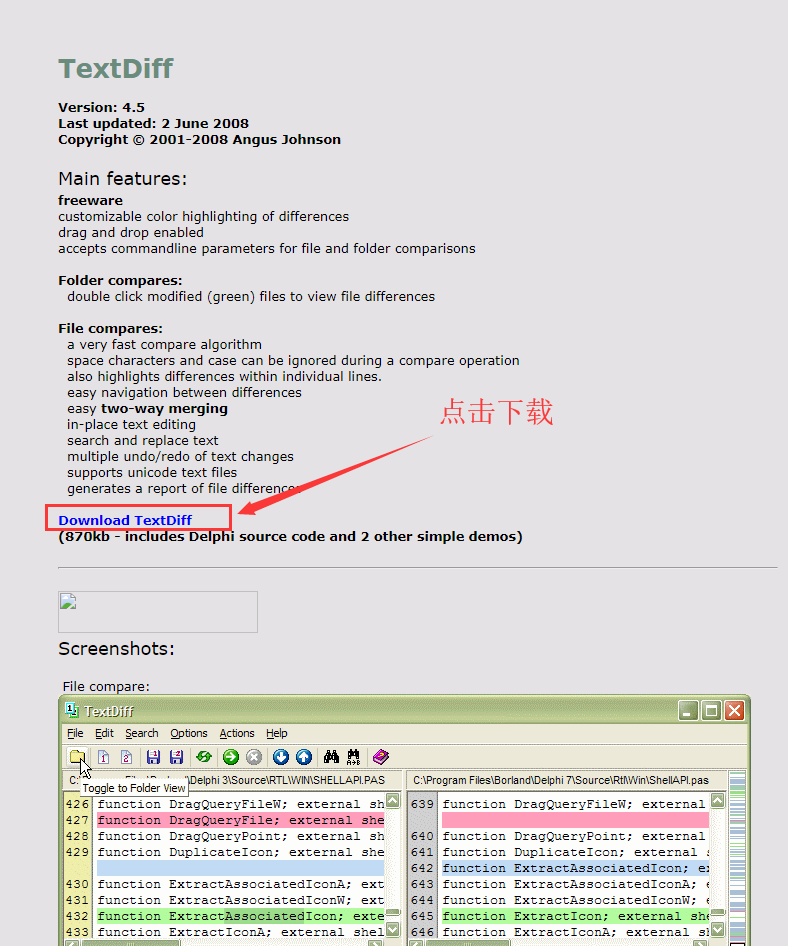788x946 pixels.
Task: Click left pane line 429 DuplicateIcon
Action: coord(240,852)
